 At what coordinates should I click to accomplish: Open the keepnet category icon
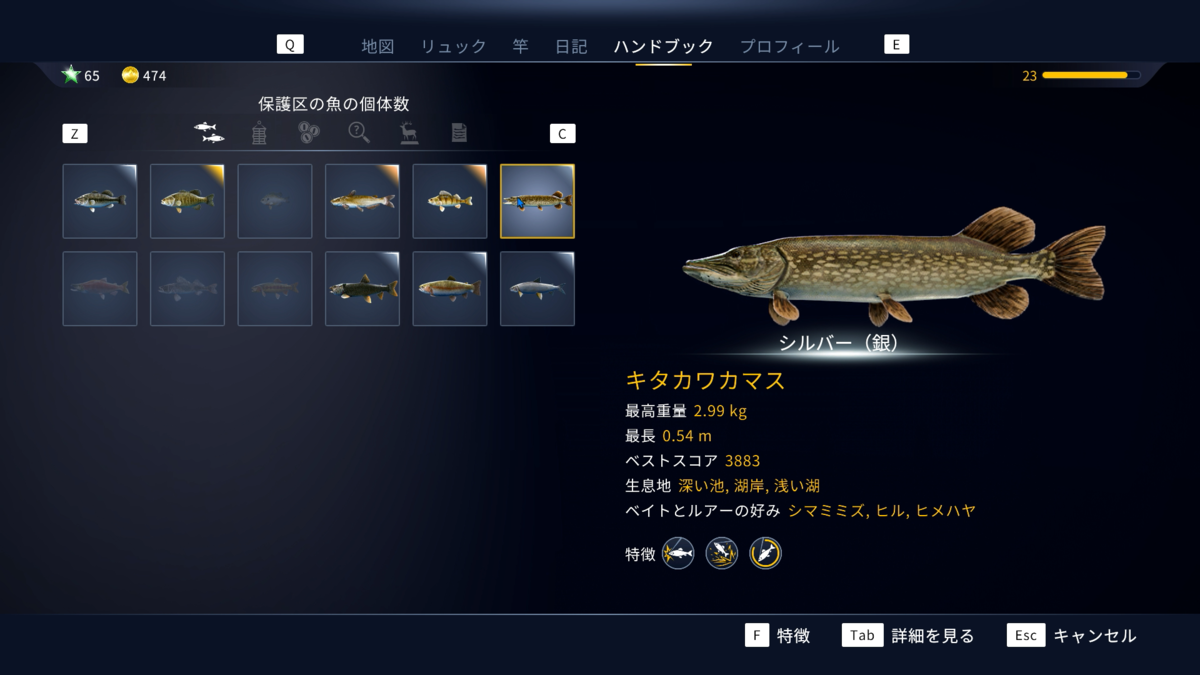click(x=259, y=133)
